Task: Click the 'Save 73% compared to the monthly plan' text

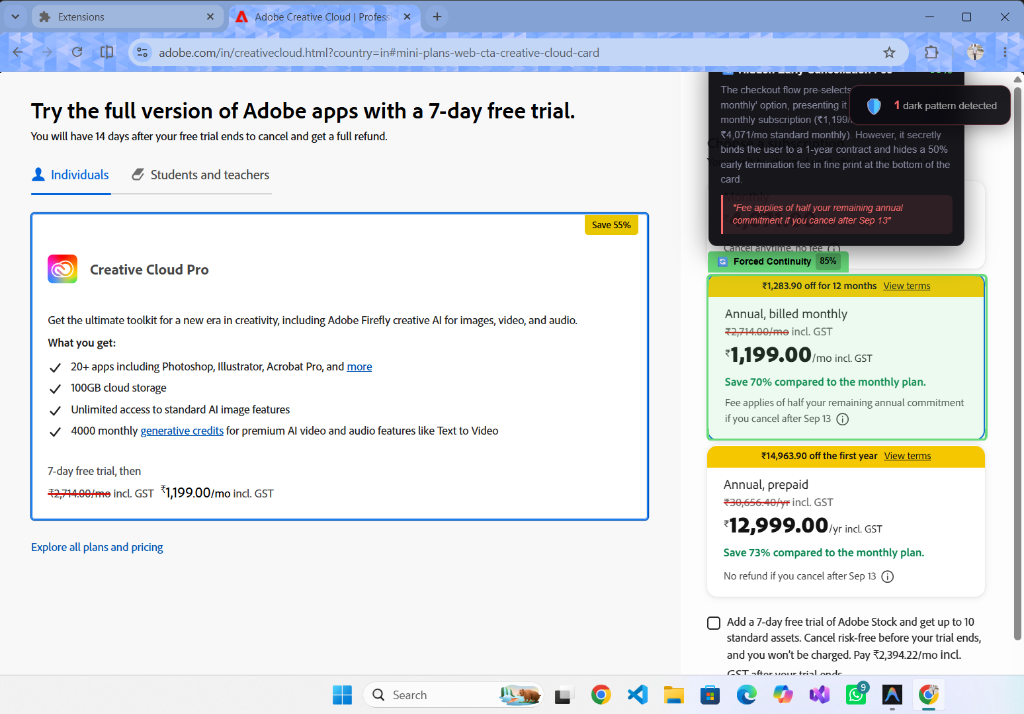Action: (824, 553)
